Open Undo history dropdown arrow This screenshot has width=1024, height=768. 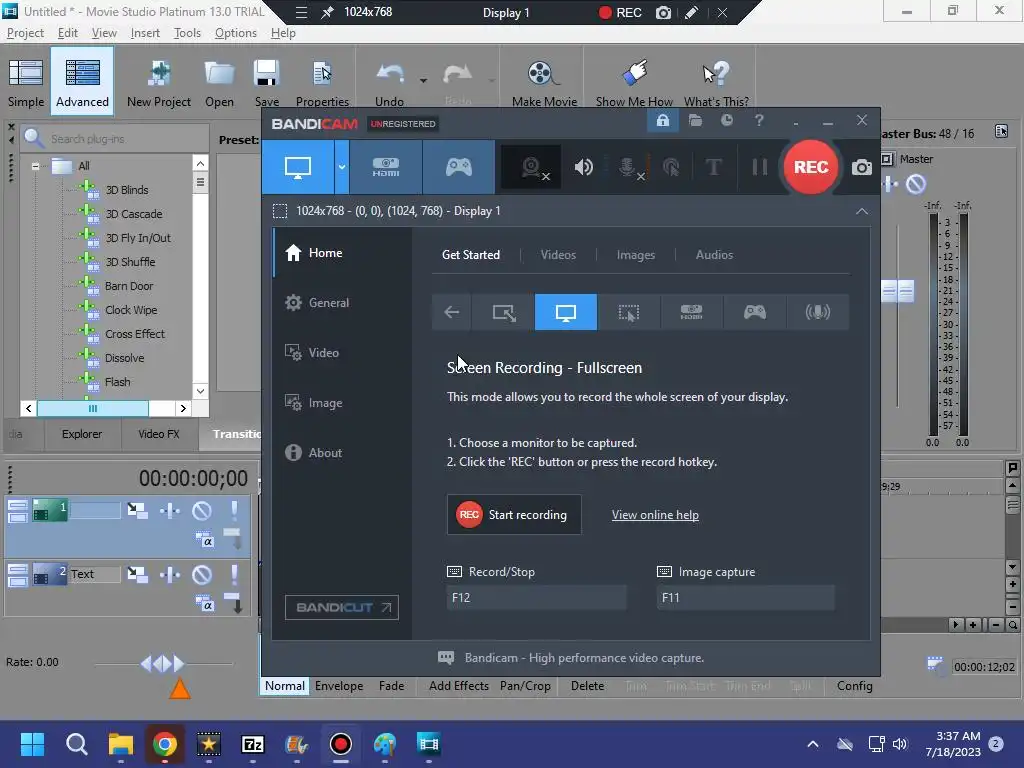pyautogui.click(x=423, y=81)
